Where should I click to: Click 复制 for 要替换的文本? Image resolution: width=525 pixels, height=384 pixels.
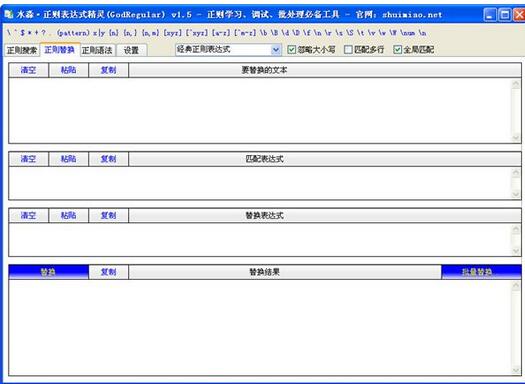(x=108, y=70)
